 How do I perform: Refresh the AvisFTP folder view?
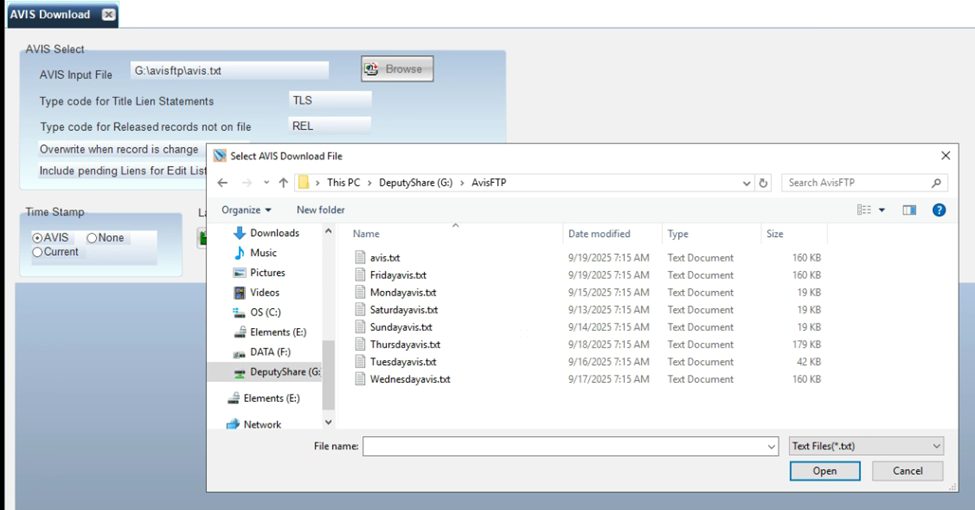click(x=764, y=183)
